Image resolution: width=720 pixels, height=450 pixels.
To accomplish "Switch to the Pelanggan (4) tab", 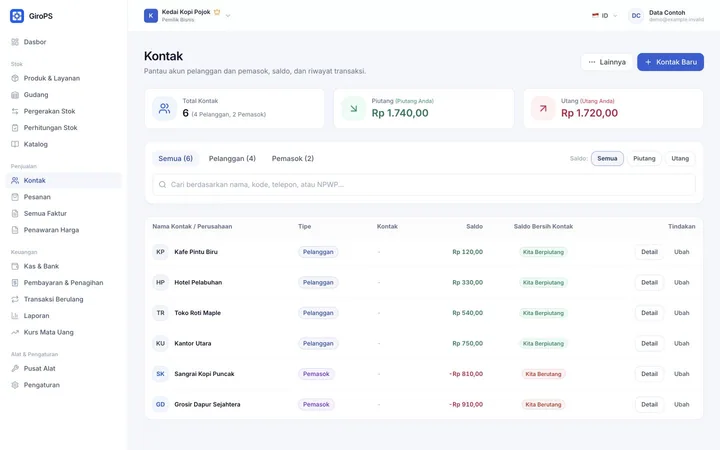I will [232, 158].
